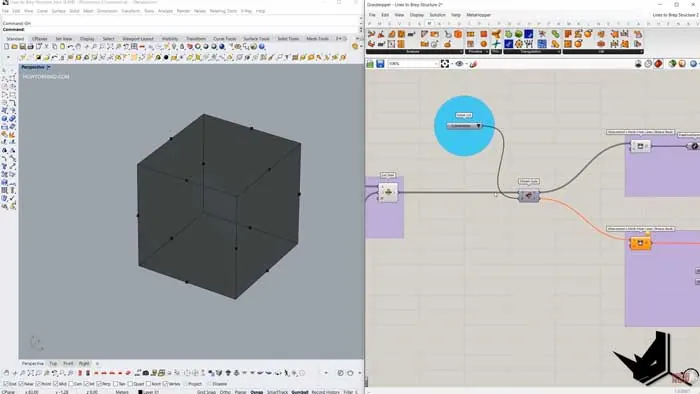The width and height of the screenshot is (700, 394).
Task: Expand the Triangulation panel dropdown bar
Action: coord(532,52)
